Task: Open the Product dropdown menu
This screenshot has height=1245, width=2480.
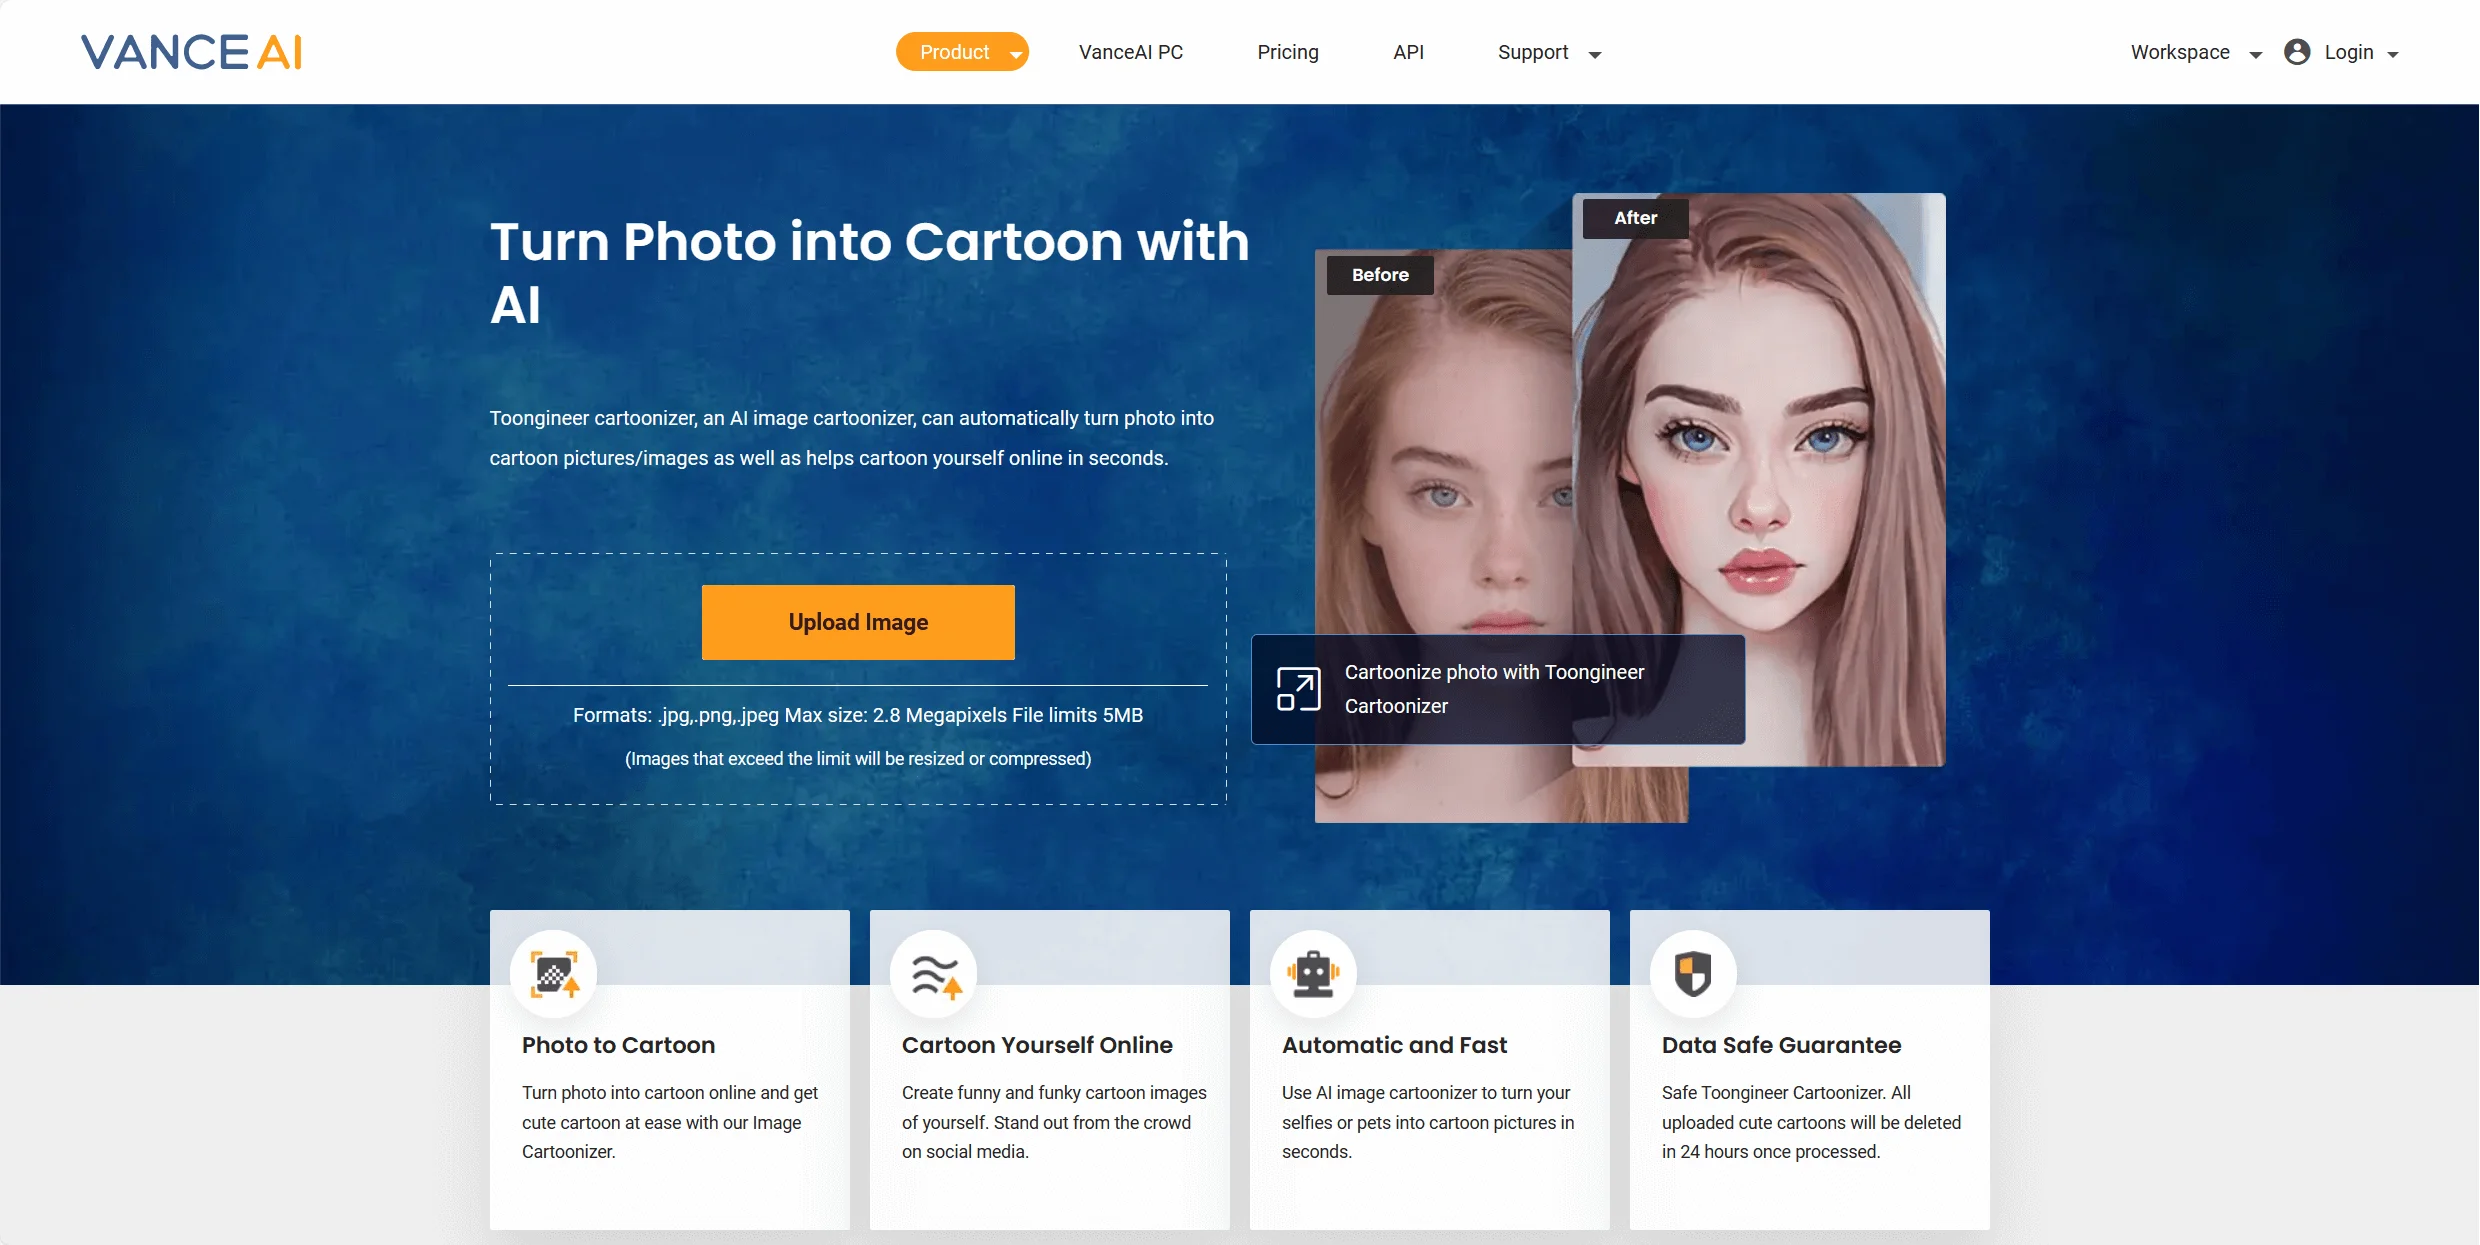Action: click(x=962, y=52)
